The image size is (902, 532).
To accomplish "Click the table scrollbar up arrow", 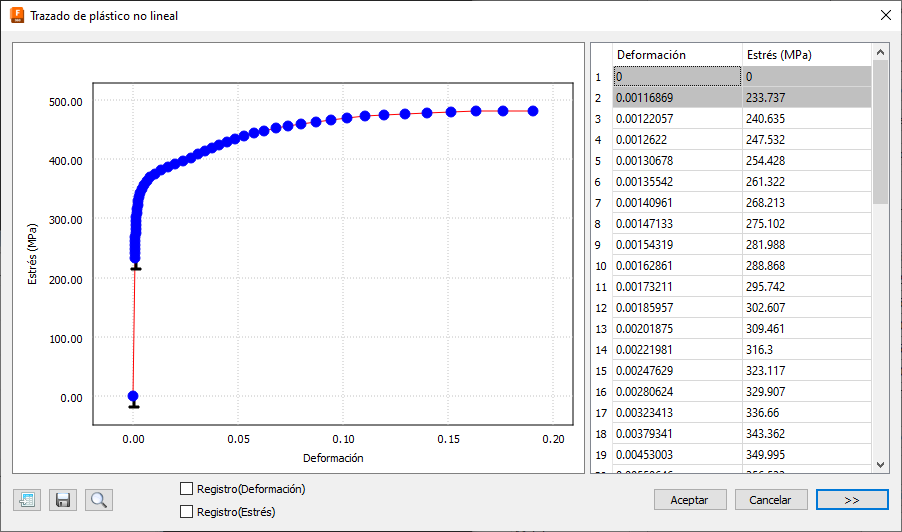I will point(880,52).
